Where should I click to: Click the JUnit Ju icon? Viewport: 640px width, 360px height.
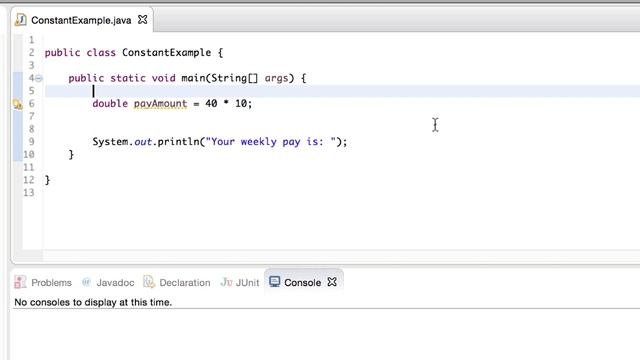(x=226, y=282)
